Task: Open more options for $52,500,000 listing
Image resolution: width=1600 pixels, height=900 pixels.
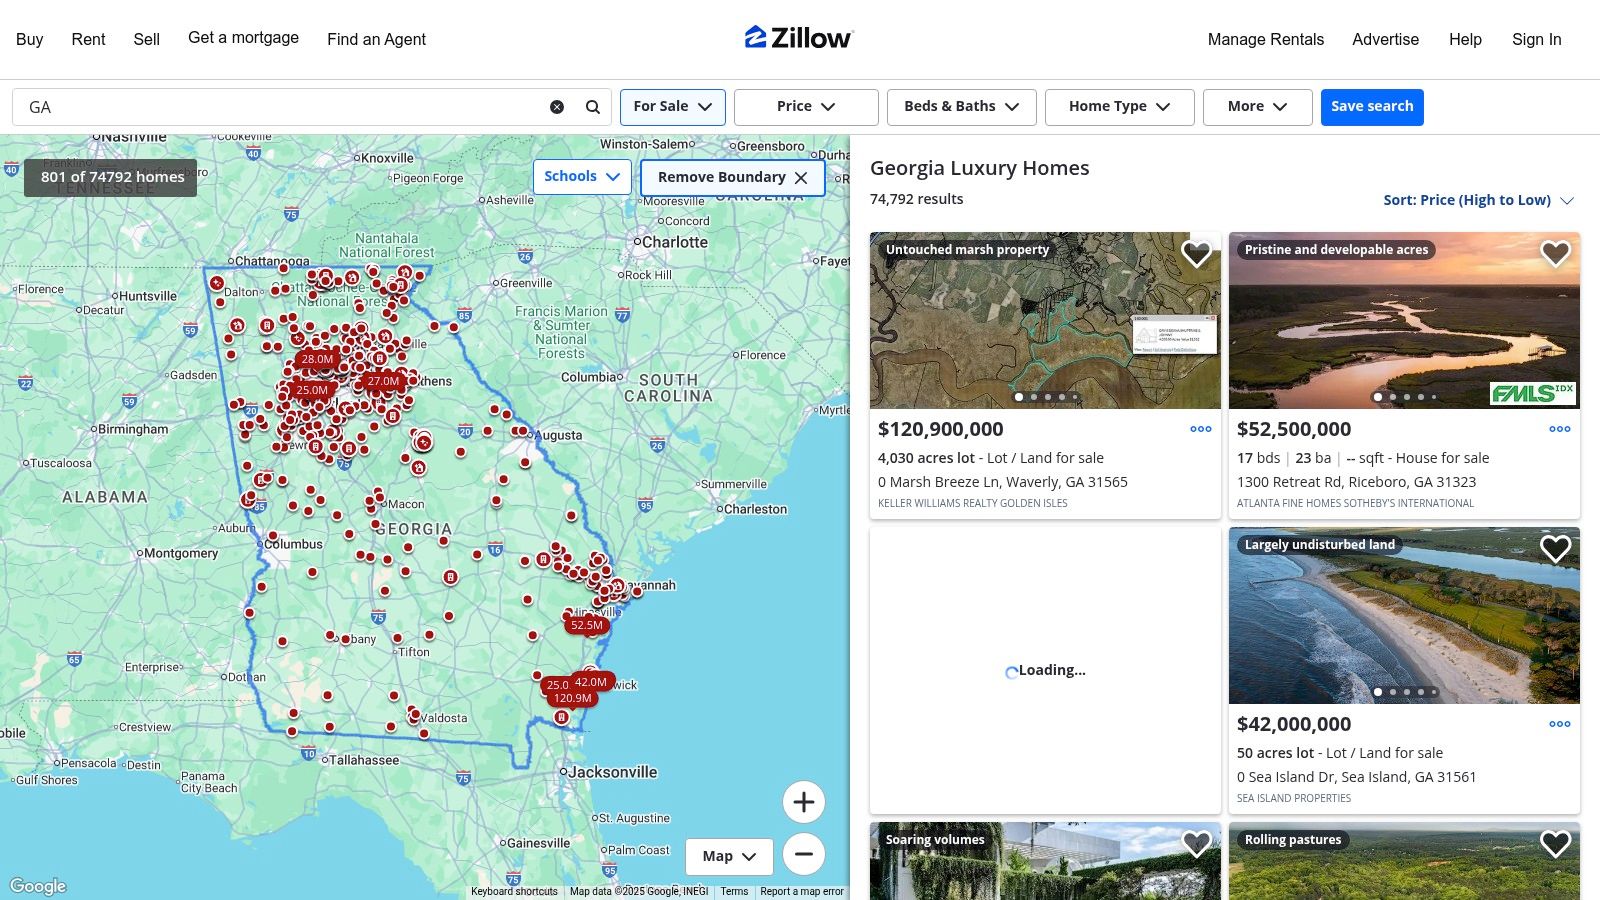Action: pyautogui.click(x=1560, y=429)
